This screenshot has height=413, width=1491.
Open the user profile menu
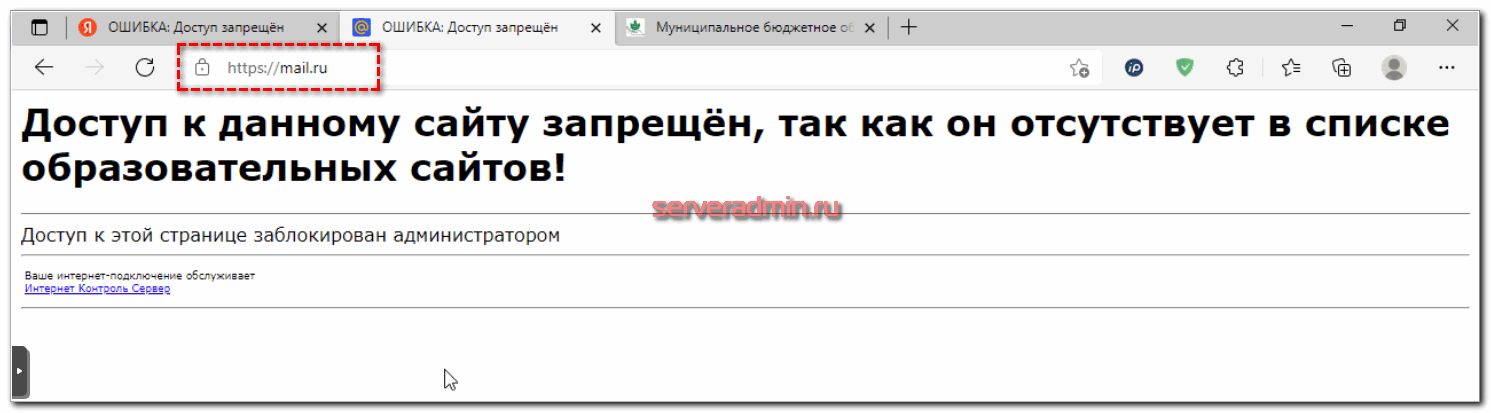tap(1394, 68)
